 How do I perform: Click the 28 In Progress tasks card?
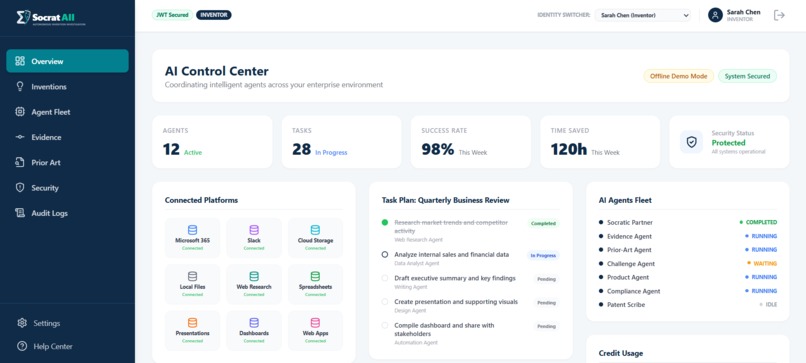341,142
